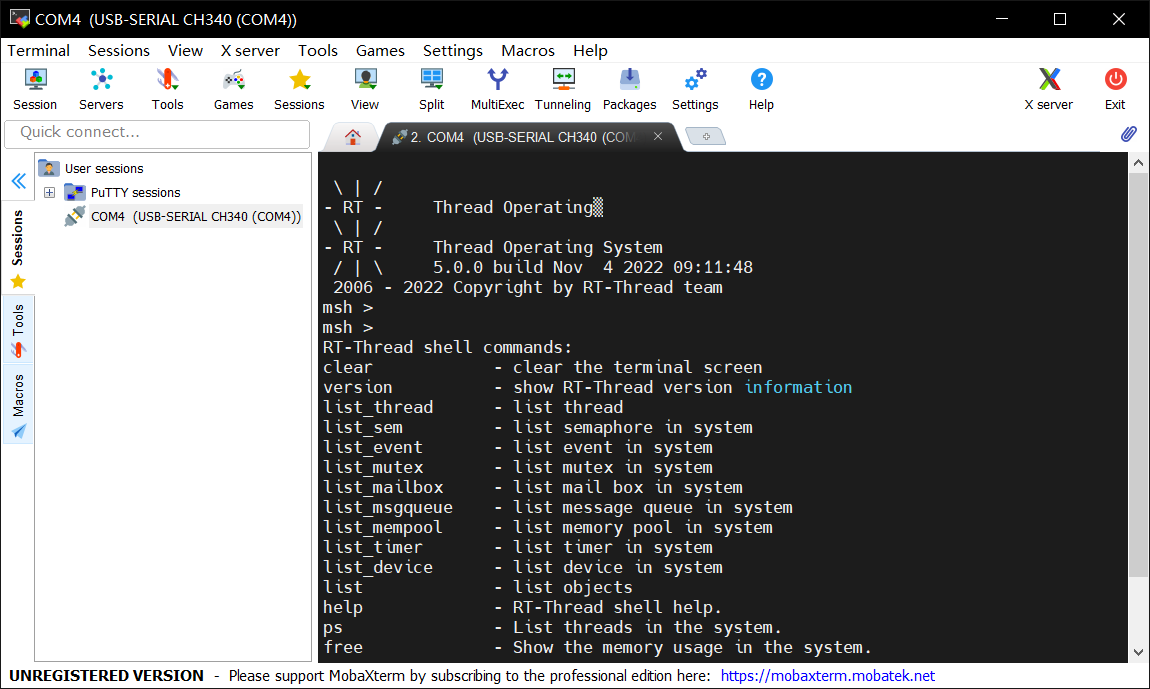Viewport: 1150px width, 689px height.
Task: Open the Sessions menu
Action: coord(119,51)
